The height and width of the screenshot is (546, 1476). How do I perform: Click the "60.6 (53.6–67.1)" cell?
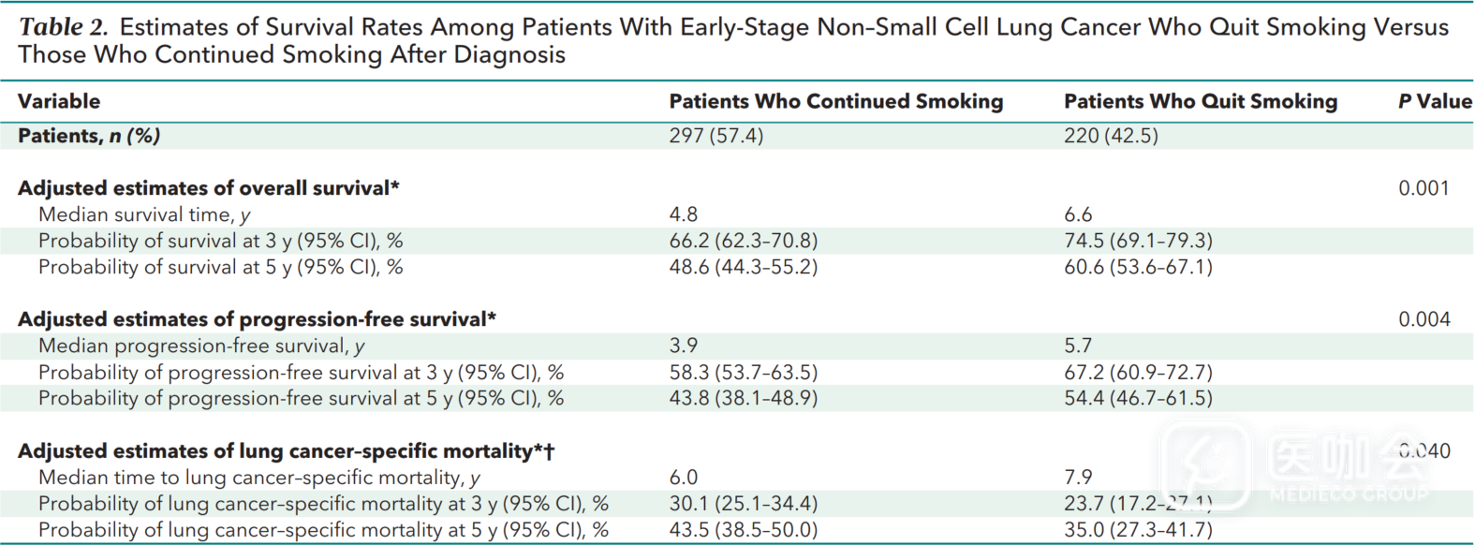1137,267
